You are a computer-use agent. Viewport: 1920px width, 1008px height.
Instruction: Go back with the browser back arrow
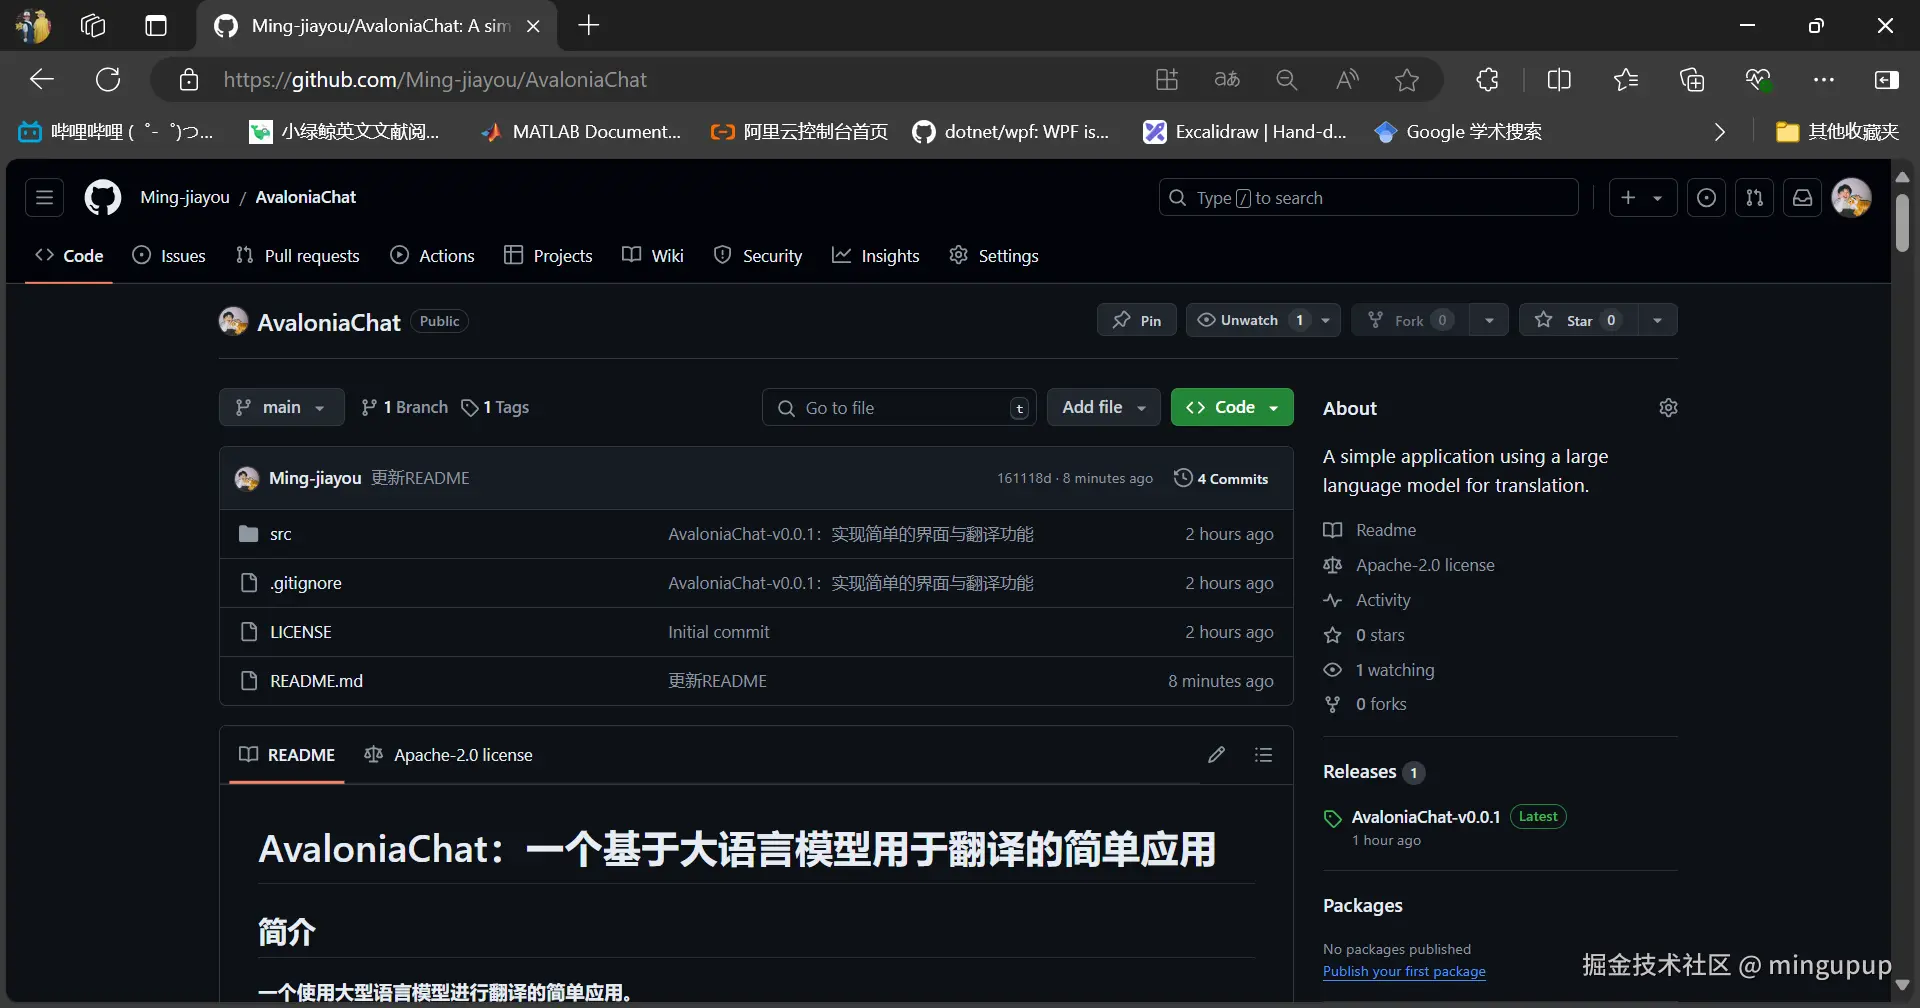42,80
